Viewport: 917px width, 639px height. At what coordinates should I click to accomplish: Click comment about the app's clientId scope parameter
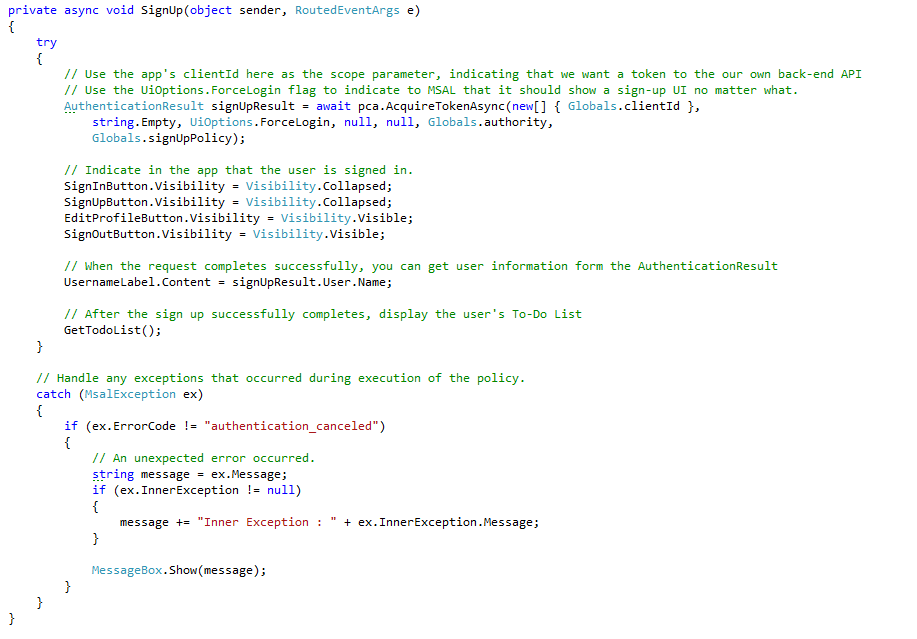[463, 74]
